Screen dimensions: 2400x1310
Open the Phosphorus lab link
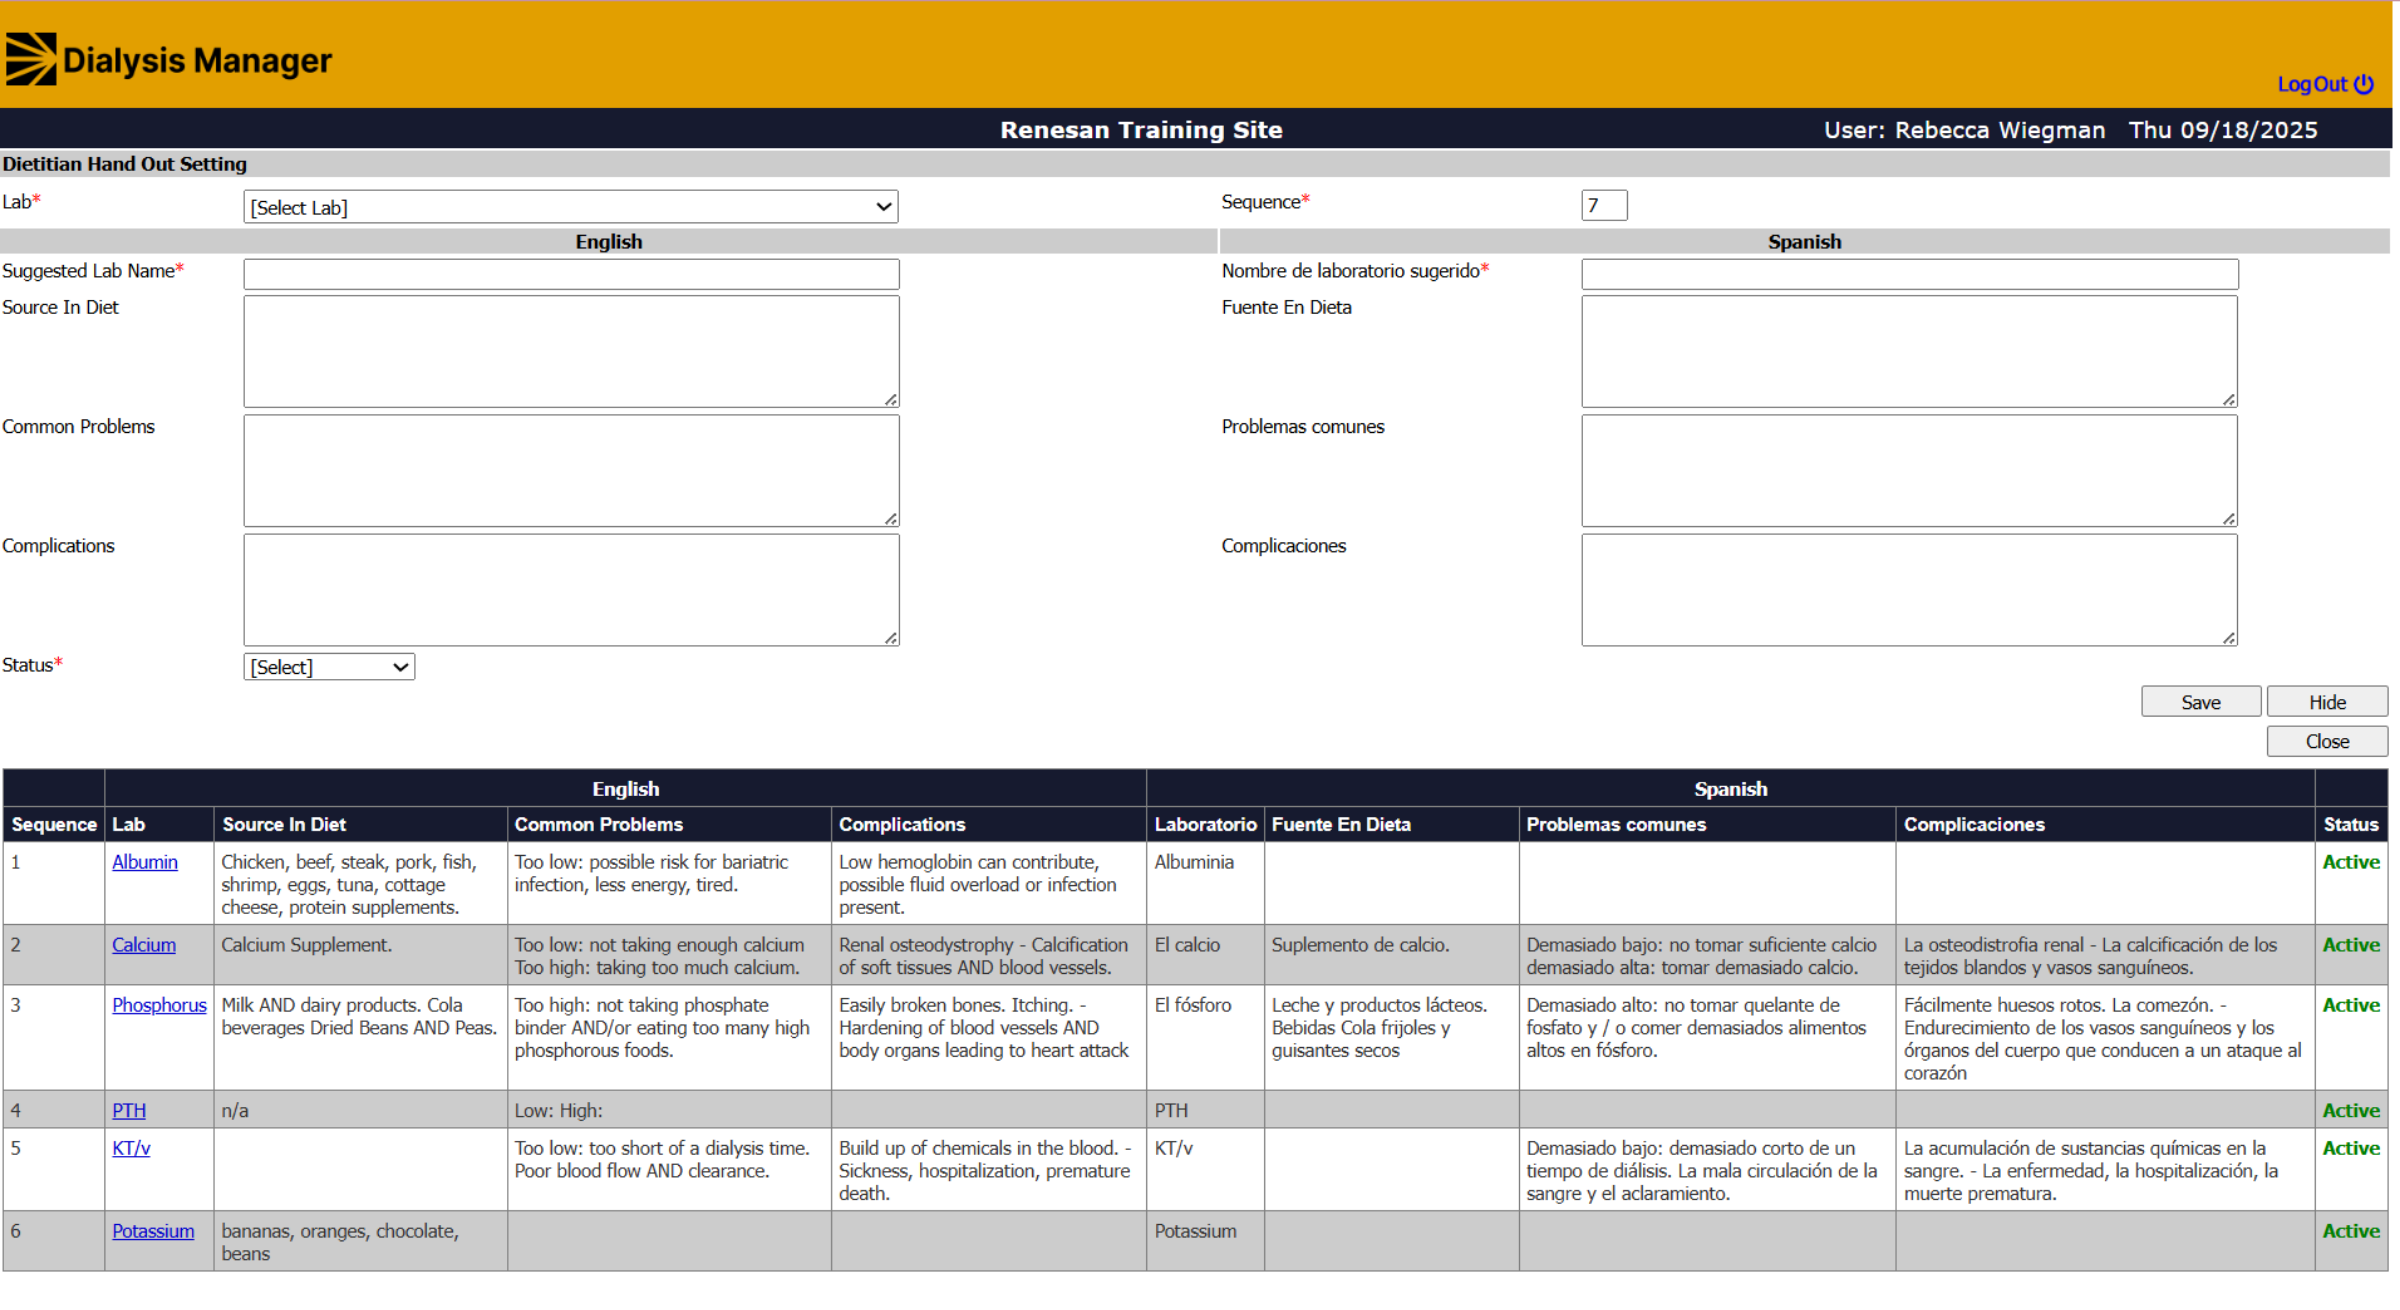(159, 1005)
